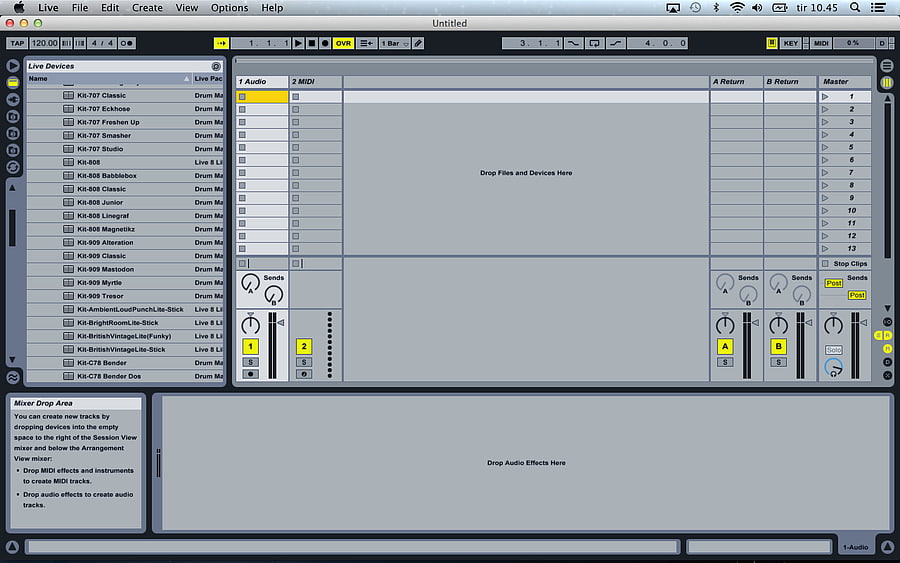Enable KEY map mode
This screenshot has height=563, width=900.
[x=790, y=43]
